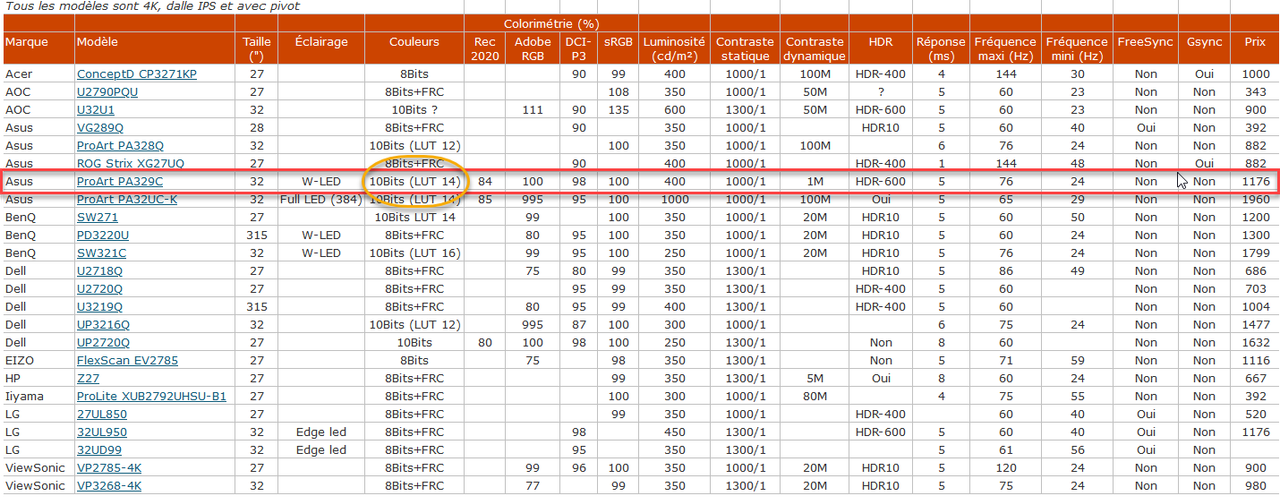Open the LG 32UL950 link

click(102, 433)
